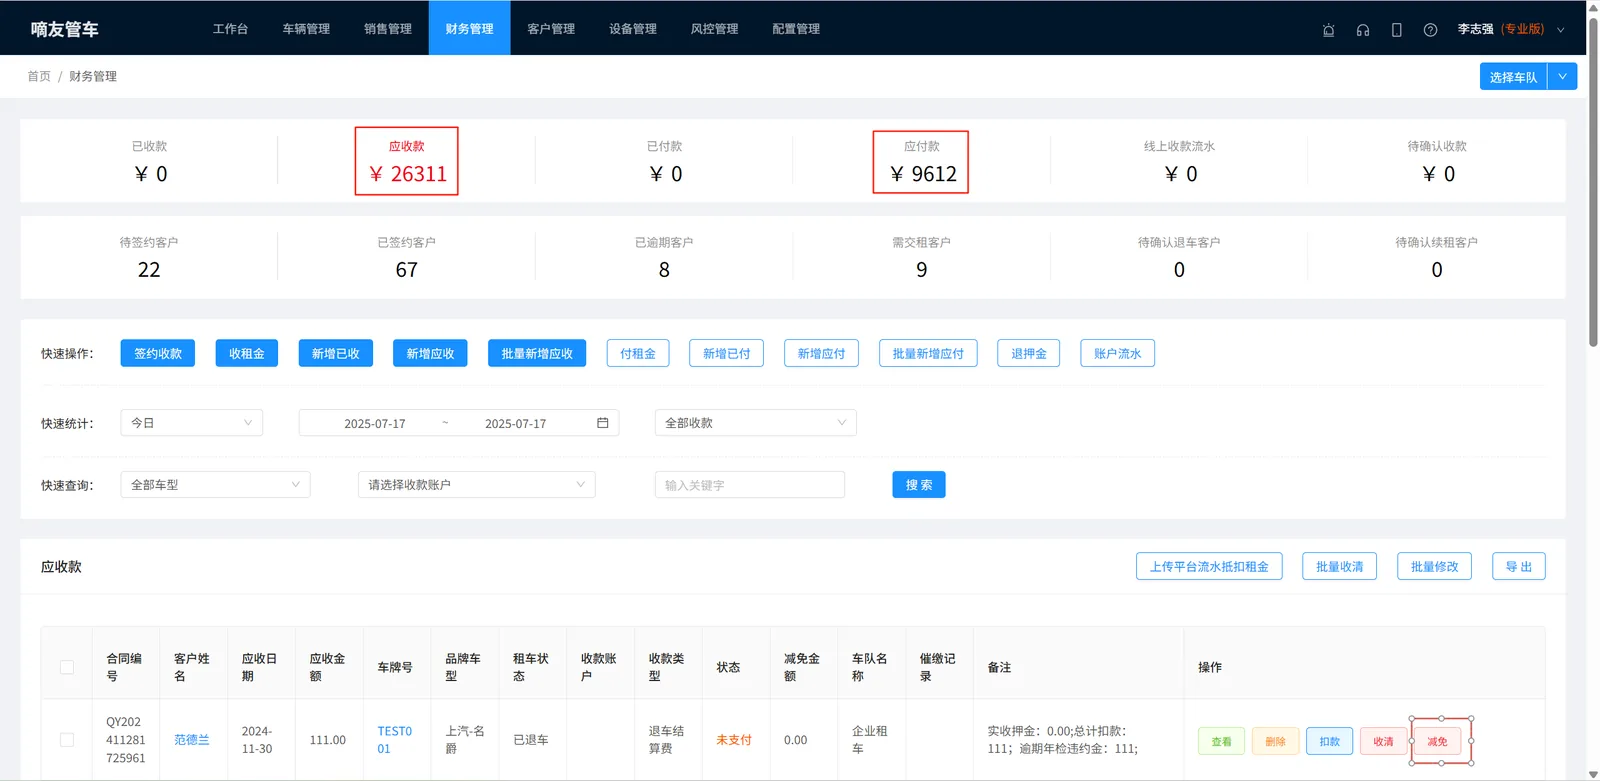This screenshot has width=1600, height=781.
Task: Click the 收租金 button
Action: pos(247,354)
